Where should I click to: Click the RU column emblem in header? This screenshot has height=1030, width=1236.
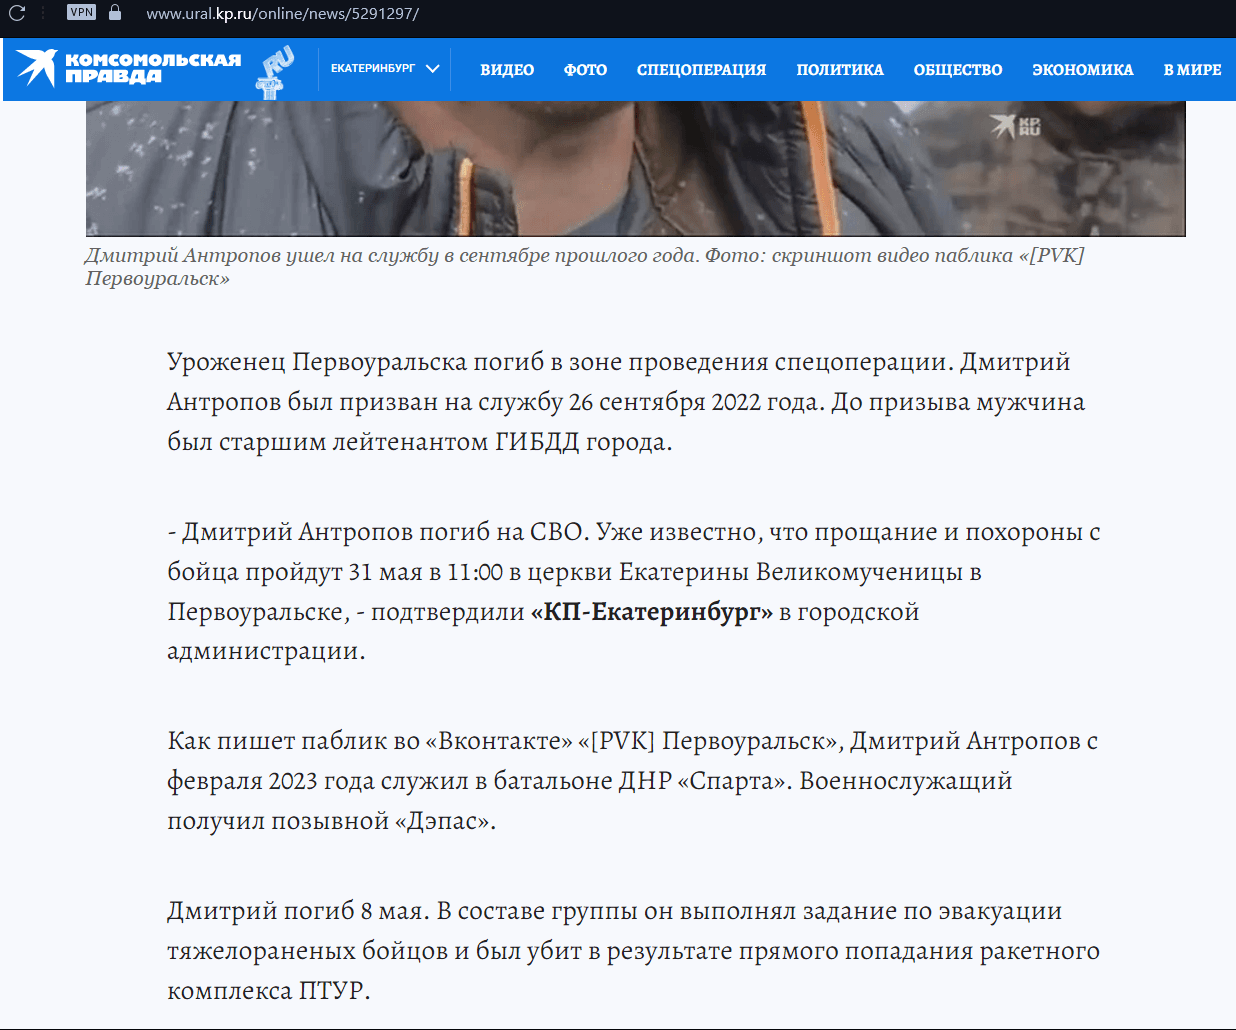(x=274, y=71)
